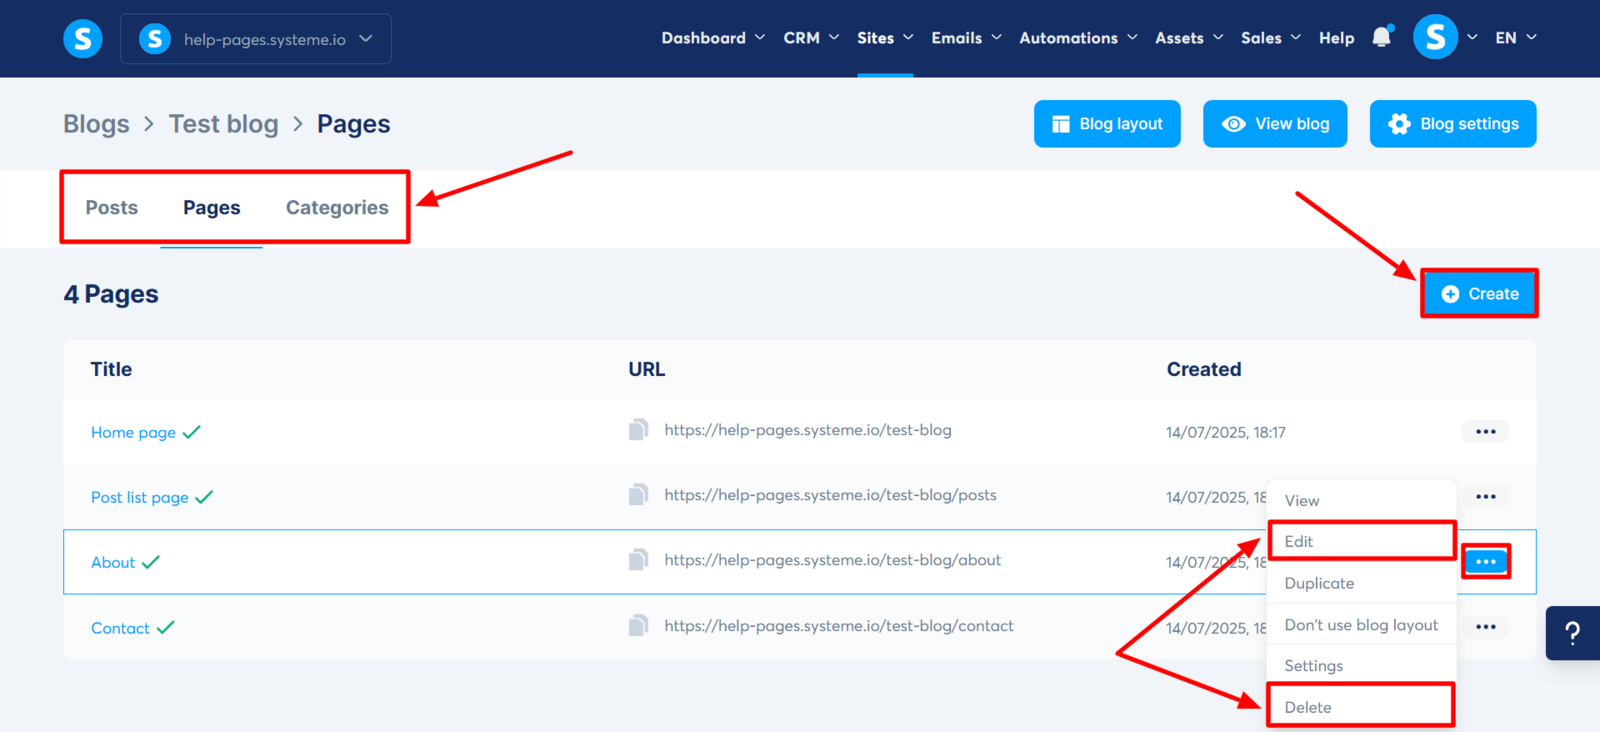The height and width of the screenshot is (732, 1600).
Task: Open the EN language dropdown
Action: pos(1516,38)
